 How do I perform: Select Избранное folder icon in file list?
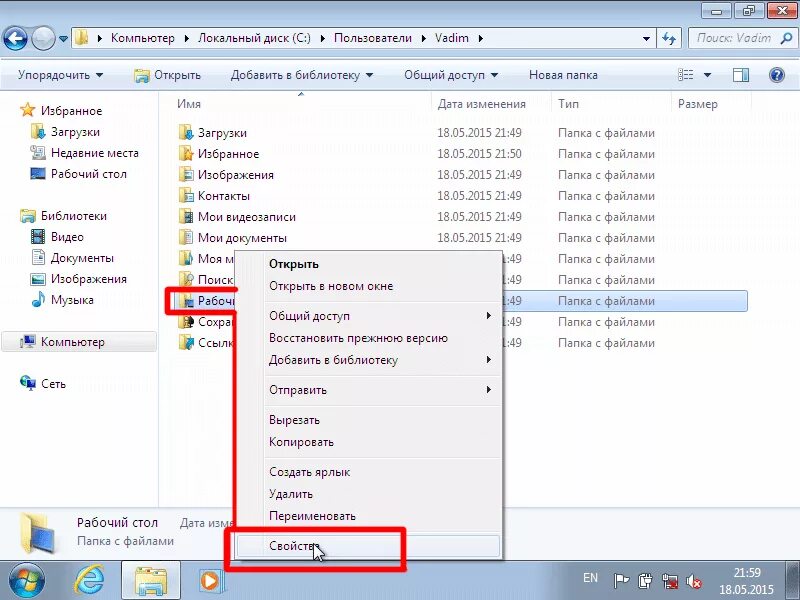pos(186,154)
